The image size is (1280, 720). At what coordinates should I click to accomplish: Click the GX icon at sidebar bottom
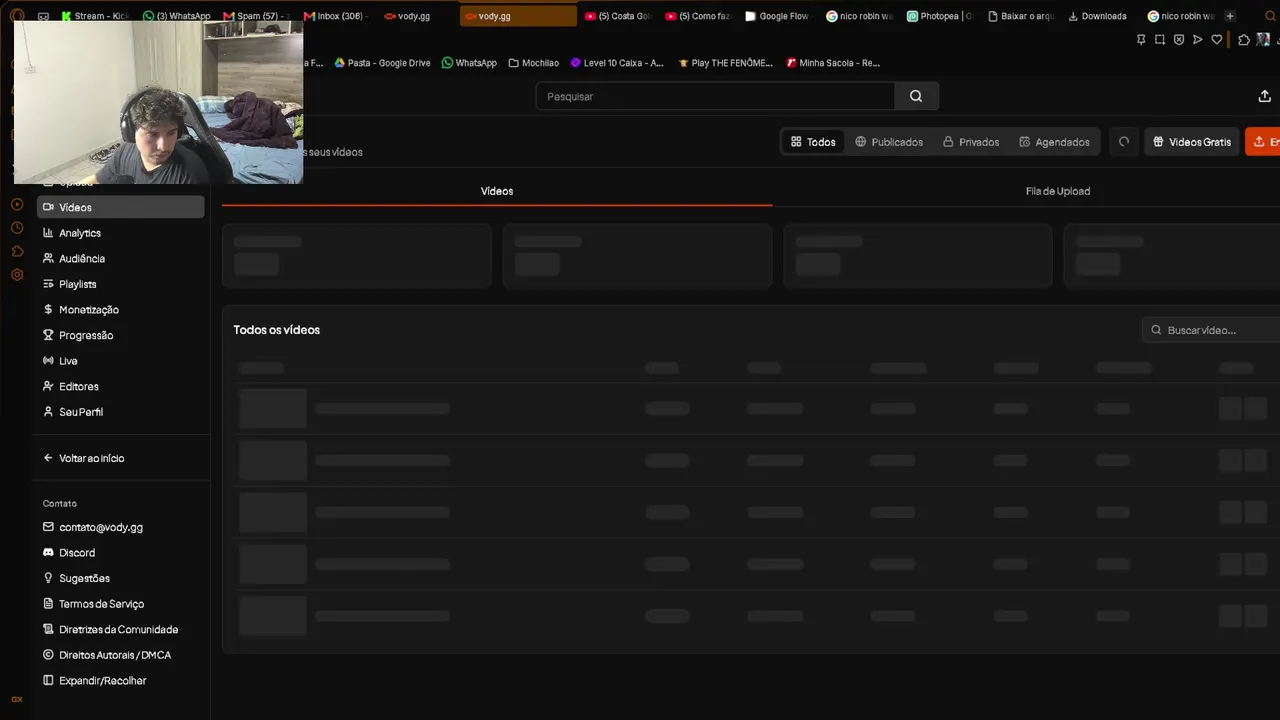pyautogui.click(x=17, y=699)
